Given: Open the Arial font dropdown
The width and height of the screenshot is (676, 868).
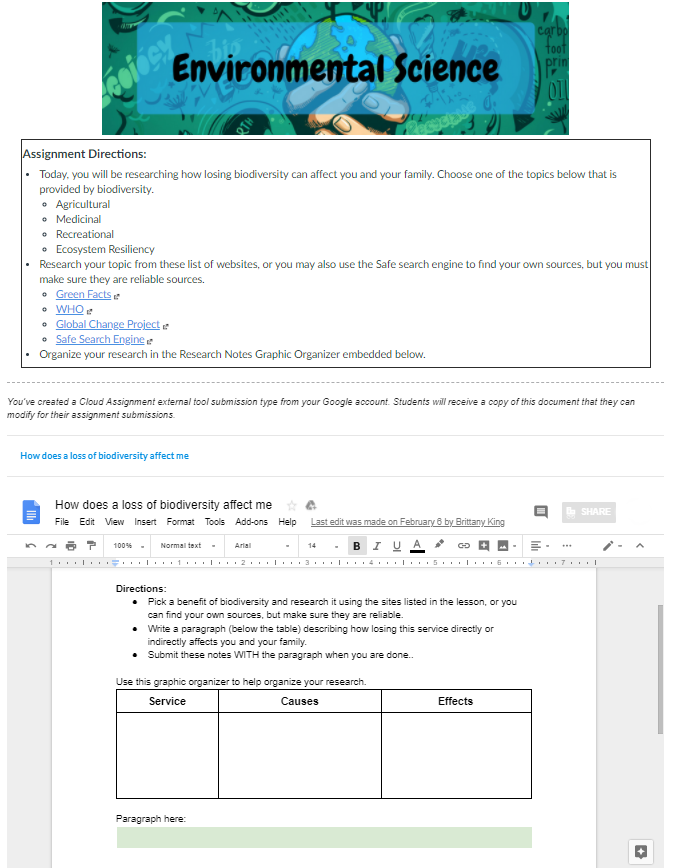Looking at the screenshot, I should 260,546.
